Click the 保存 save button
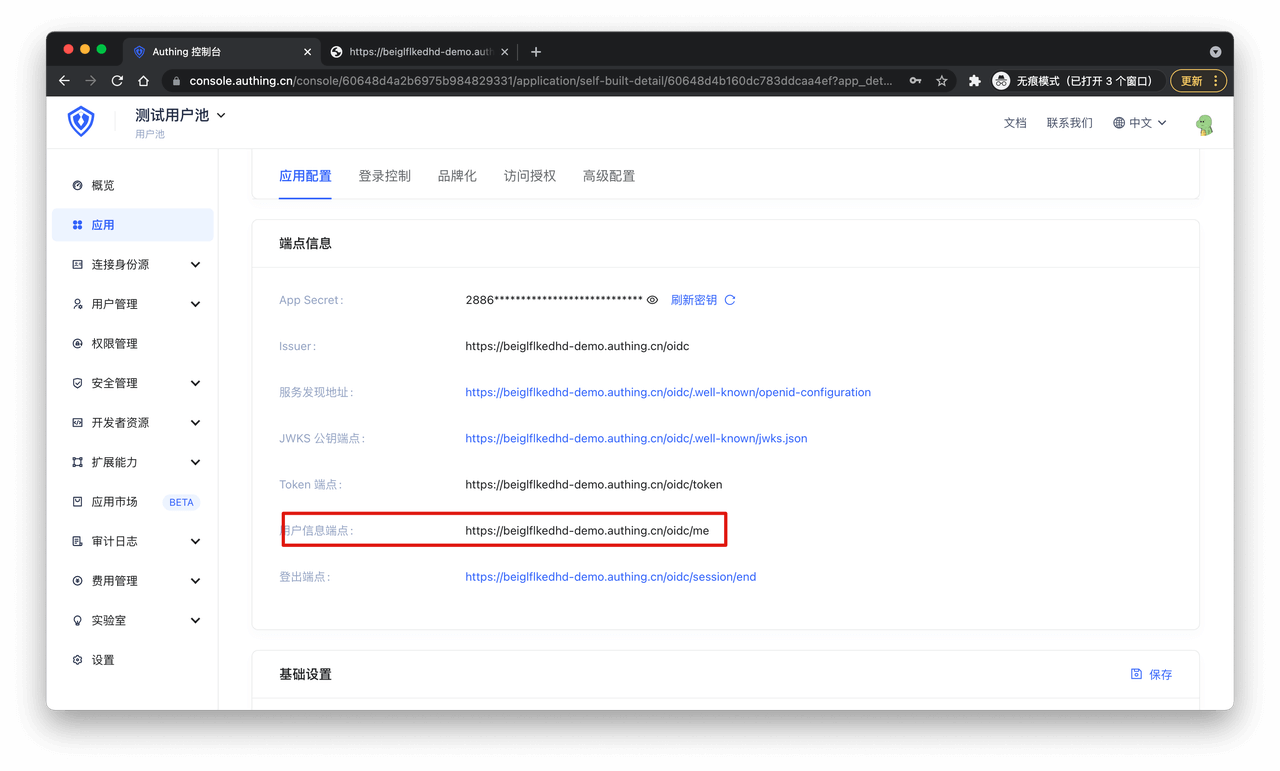Image resolution: width=1280 pixels, height=771 pixels. pyautogui.click(x=1151, y=674)
